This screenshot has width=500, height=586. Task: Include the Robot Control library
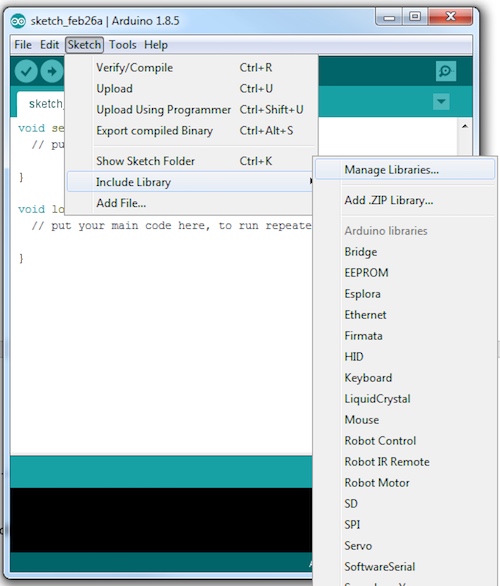405,441
